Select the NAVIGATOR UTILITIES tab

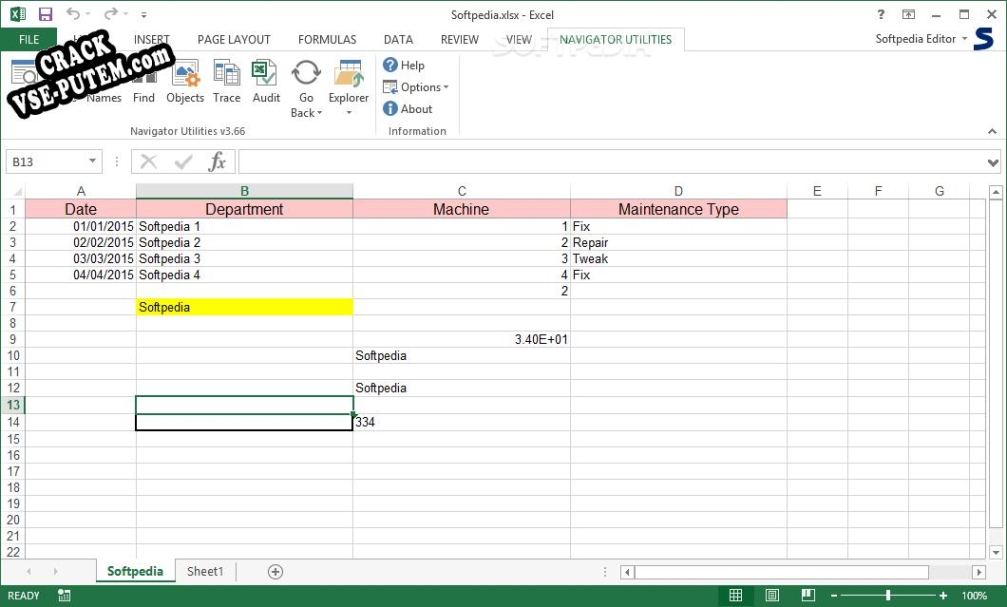click(x=615, y=39)
